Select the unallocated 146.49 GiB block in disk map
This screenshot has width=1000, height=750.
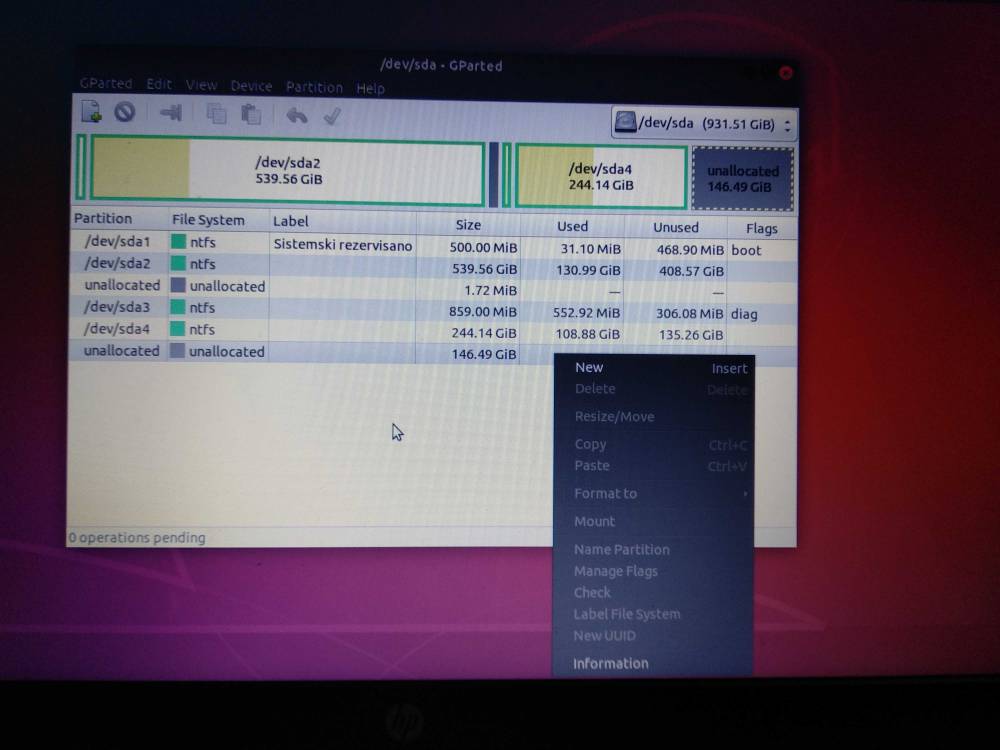(741, 179)
